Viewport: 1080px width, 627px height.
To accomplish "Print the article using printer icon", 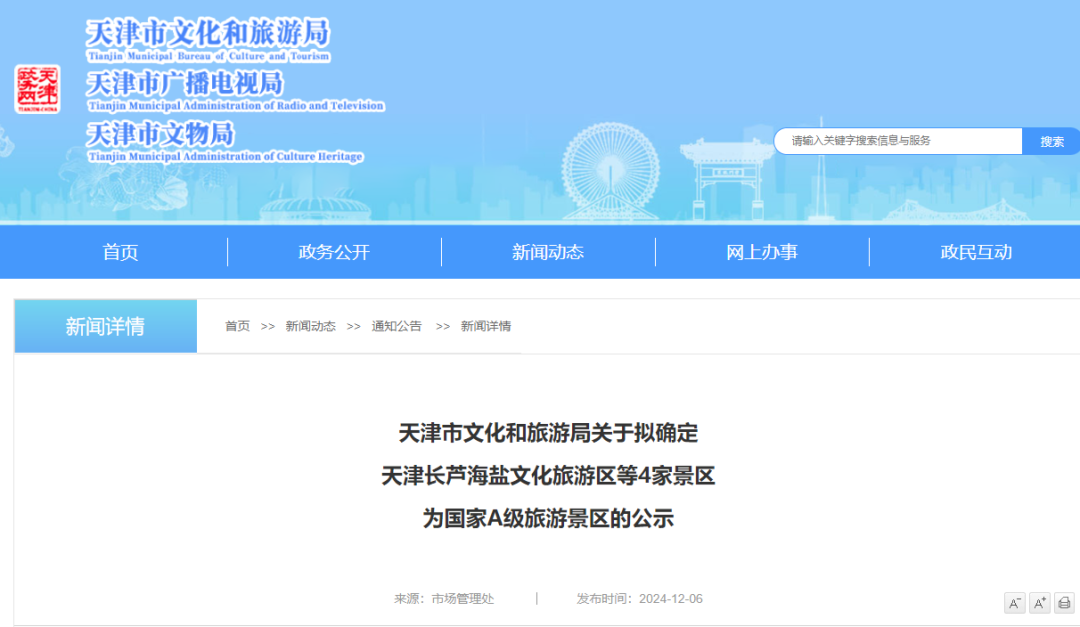I will click(x=1064, y=602).
